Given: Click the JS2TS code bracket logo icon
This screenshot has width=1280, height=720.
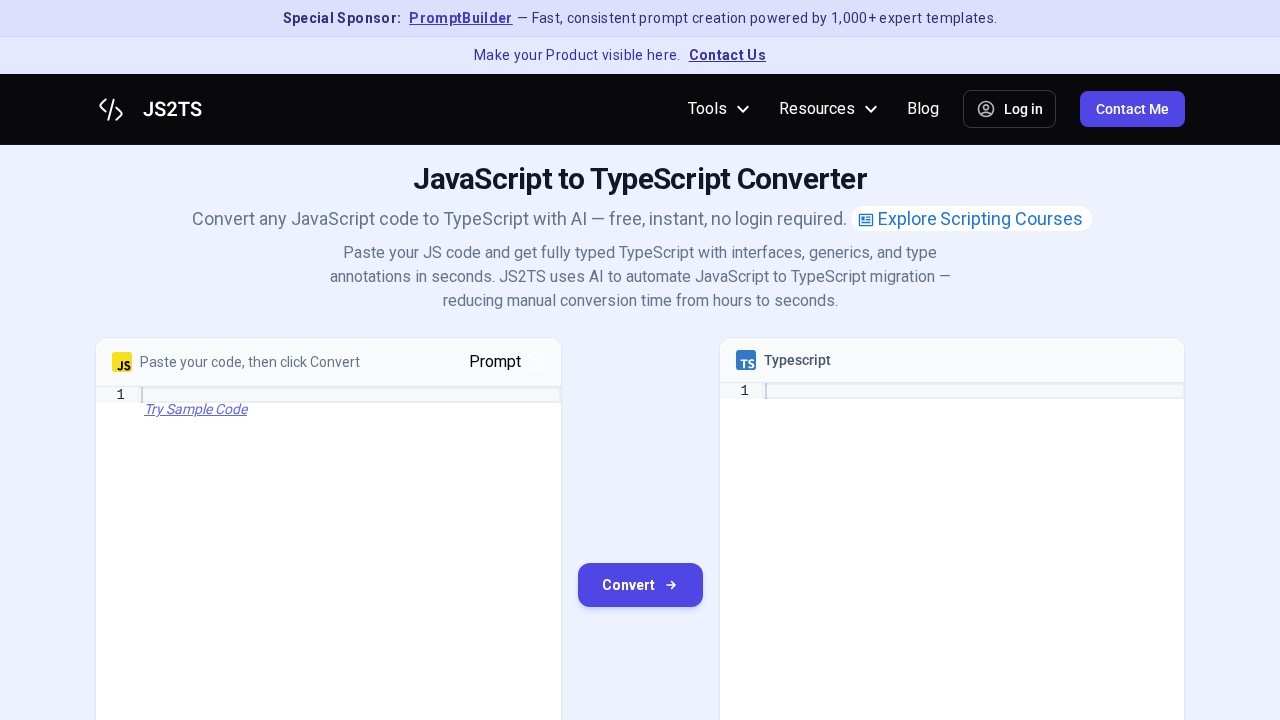Looking at the screenshot, I should (111, 109).
